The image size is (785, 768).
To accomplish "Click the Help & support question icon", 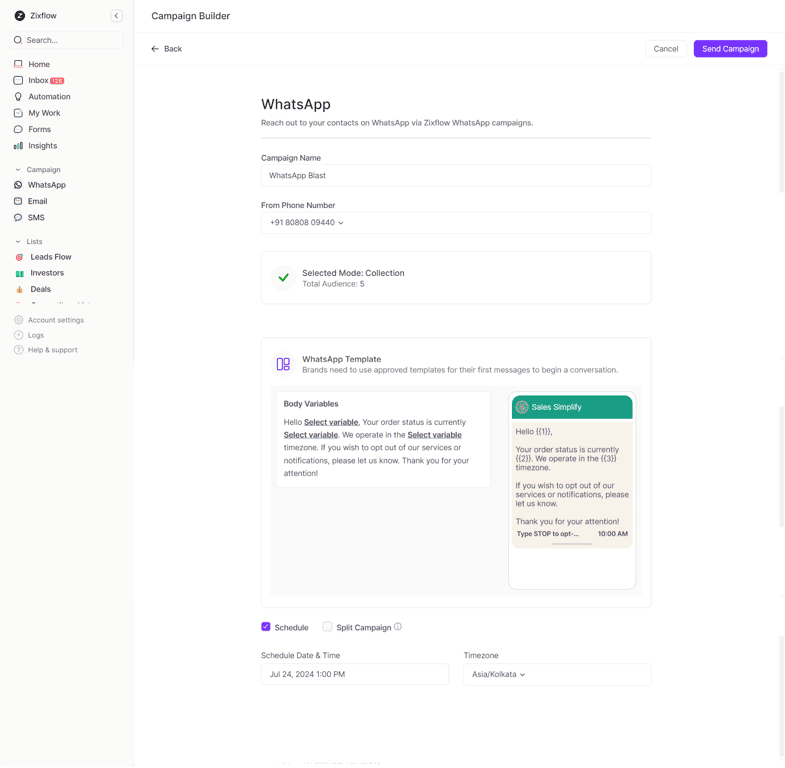I will coord(19,350).
